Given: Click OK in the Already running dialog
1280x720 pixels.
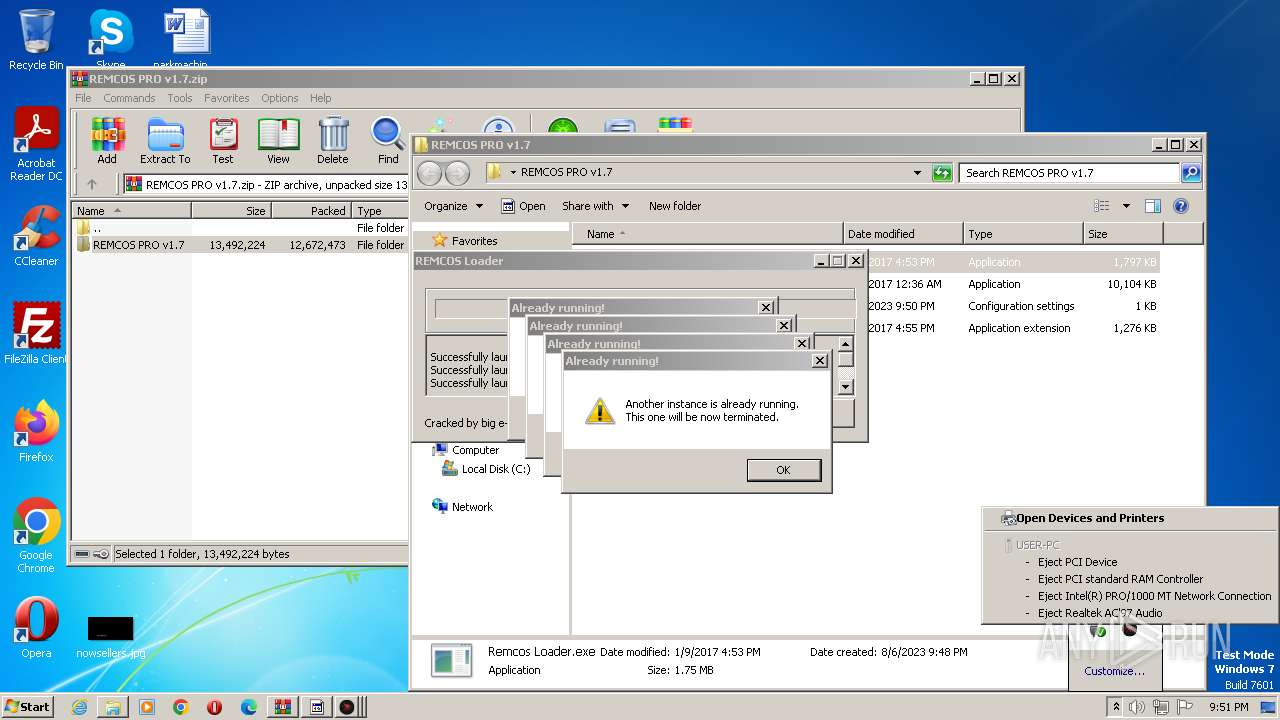Looking at the screenshot, I should [x=783, y=470].
